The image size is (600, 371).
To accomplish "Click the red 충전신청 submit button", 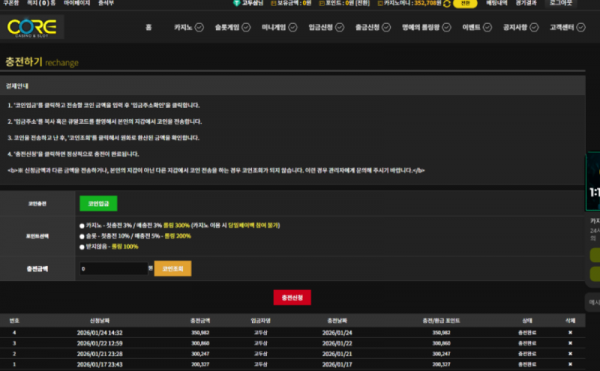I will 292,298.
